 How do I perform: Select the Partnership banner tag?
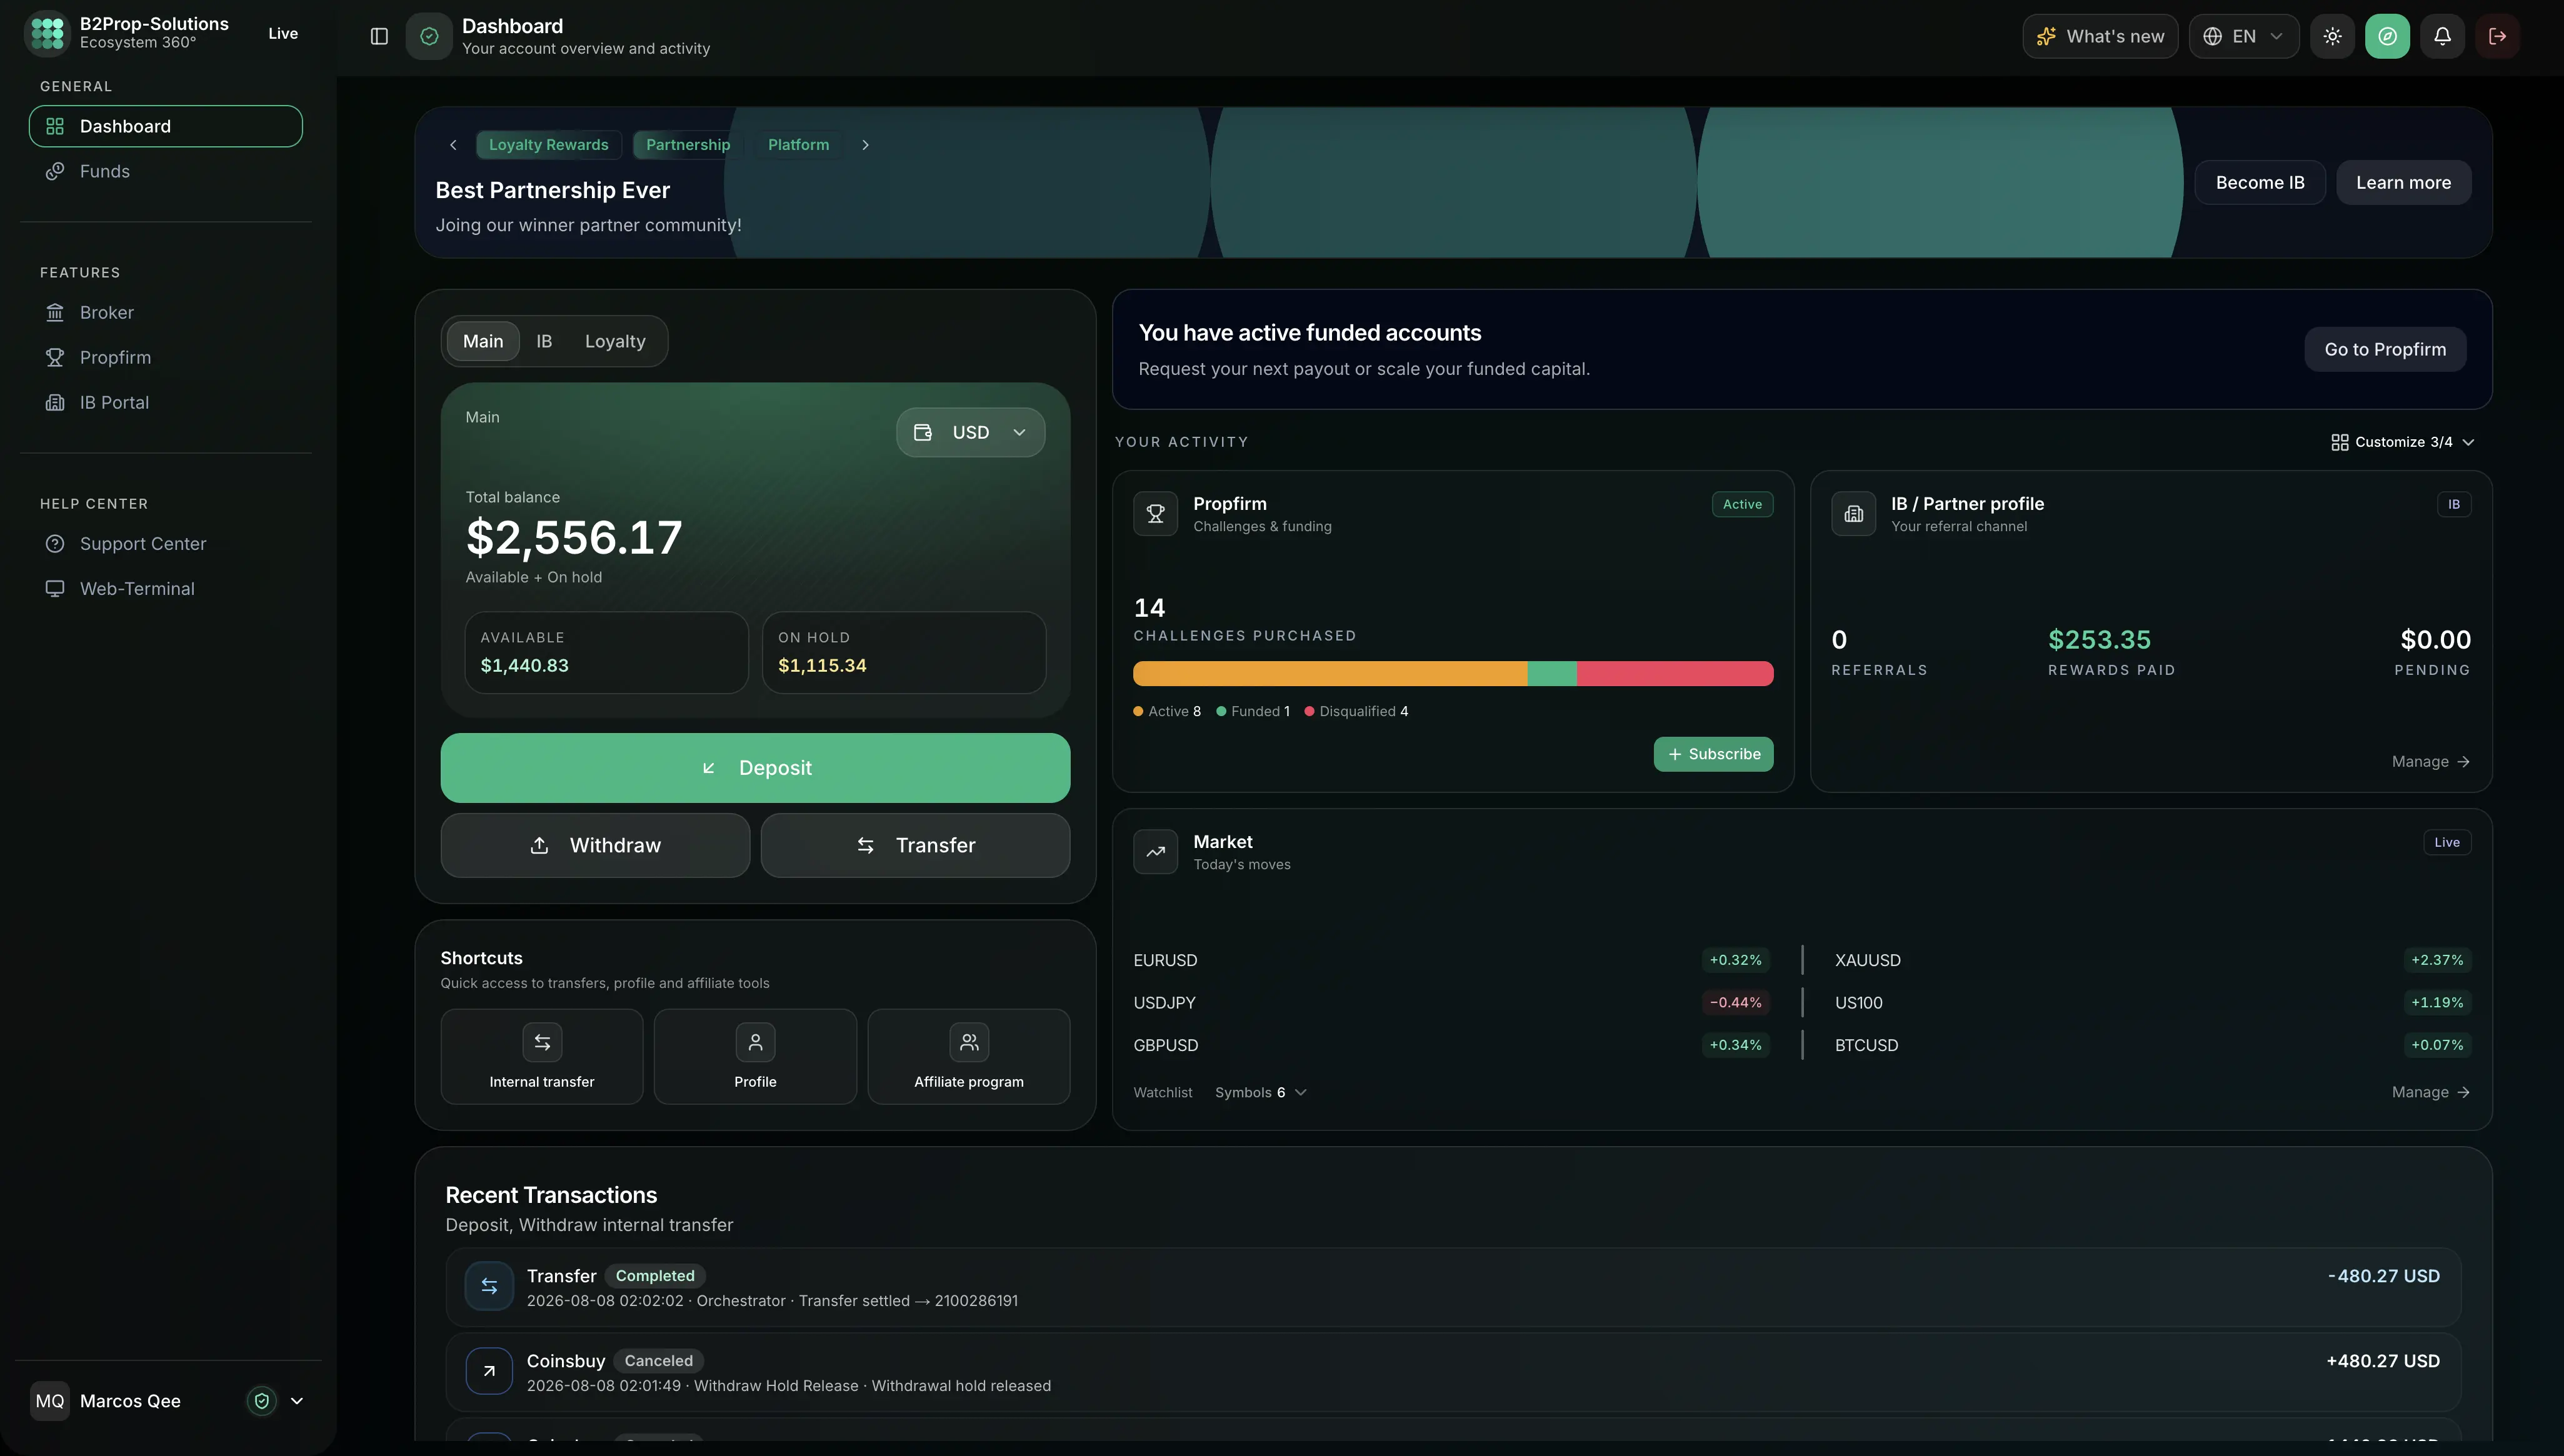tap(688, 145)
